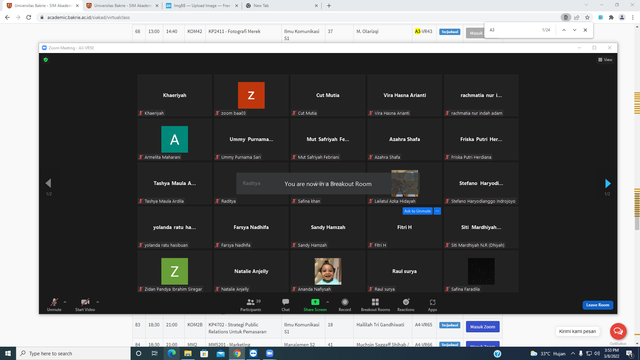
Task: Go to next find result
Action: pyautogui.click(x=574, y=30)
